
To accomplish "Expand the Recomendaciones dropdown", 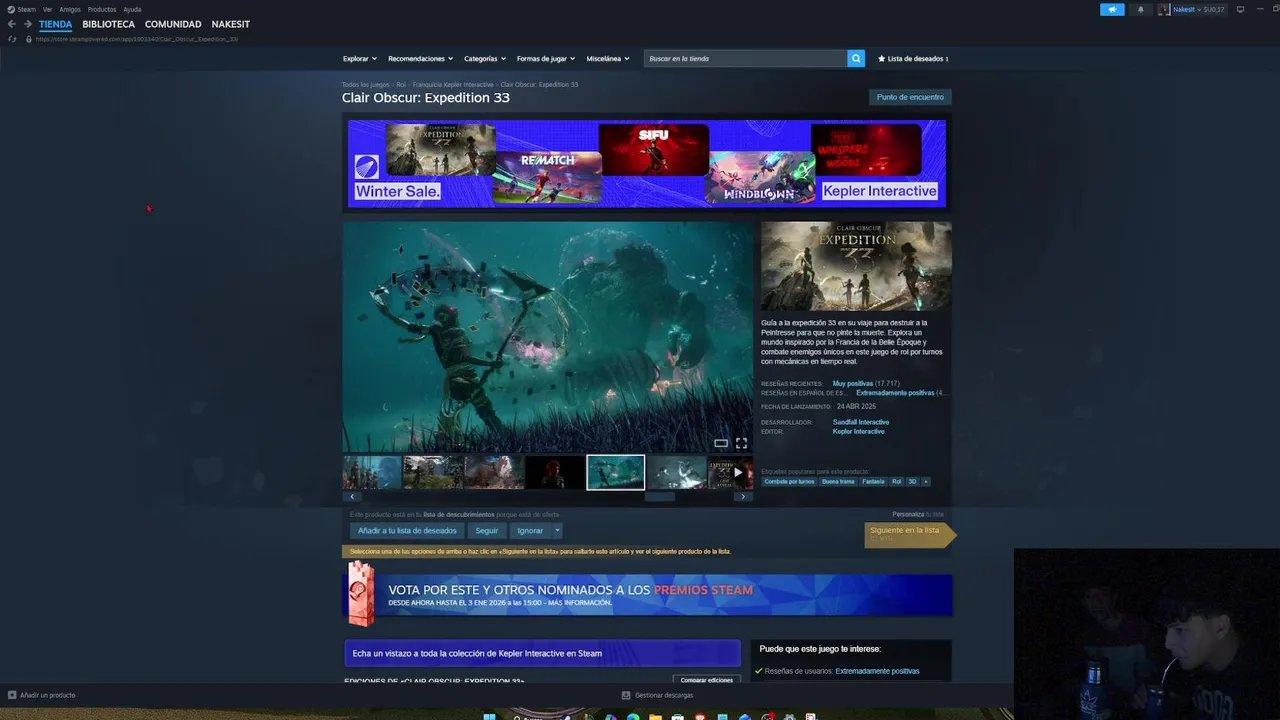I will (x=420, y=59).
